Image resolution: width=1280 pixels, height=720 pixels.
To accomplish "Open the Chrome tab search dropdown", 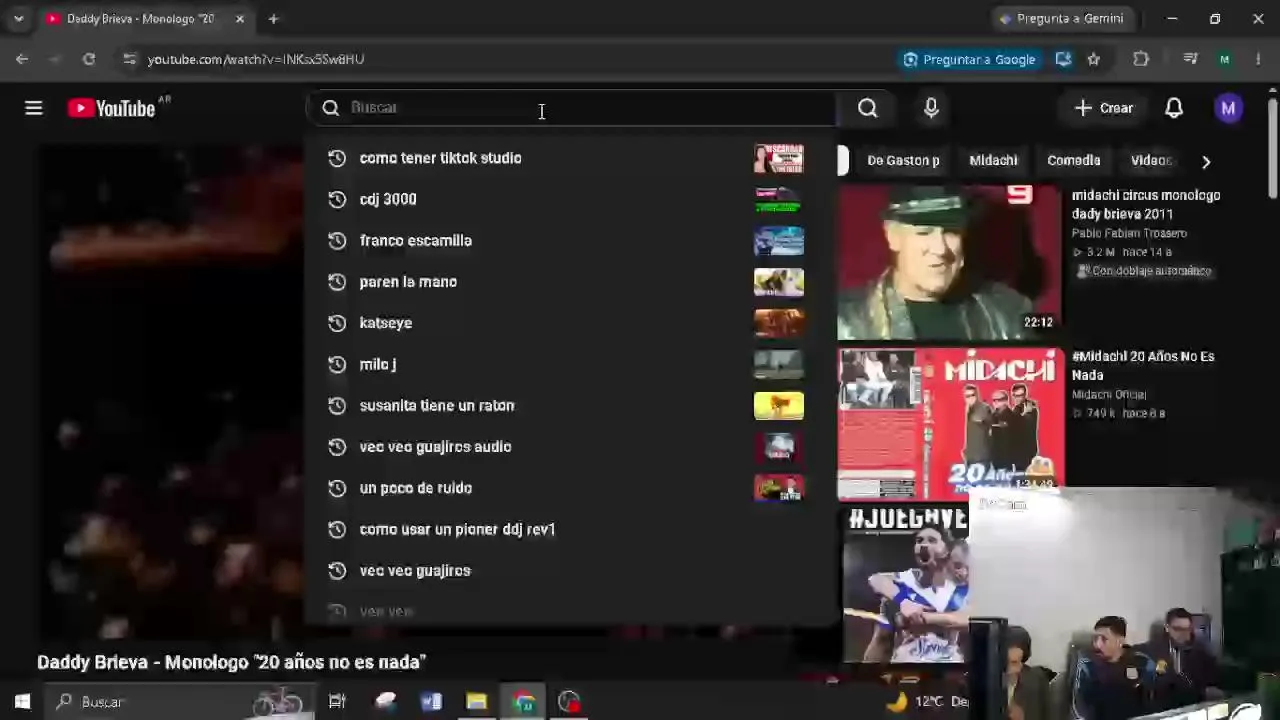I will [x=18, y=18].
